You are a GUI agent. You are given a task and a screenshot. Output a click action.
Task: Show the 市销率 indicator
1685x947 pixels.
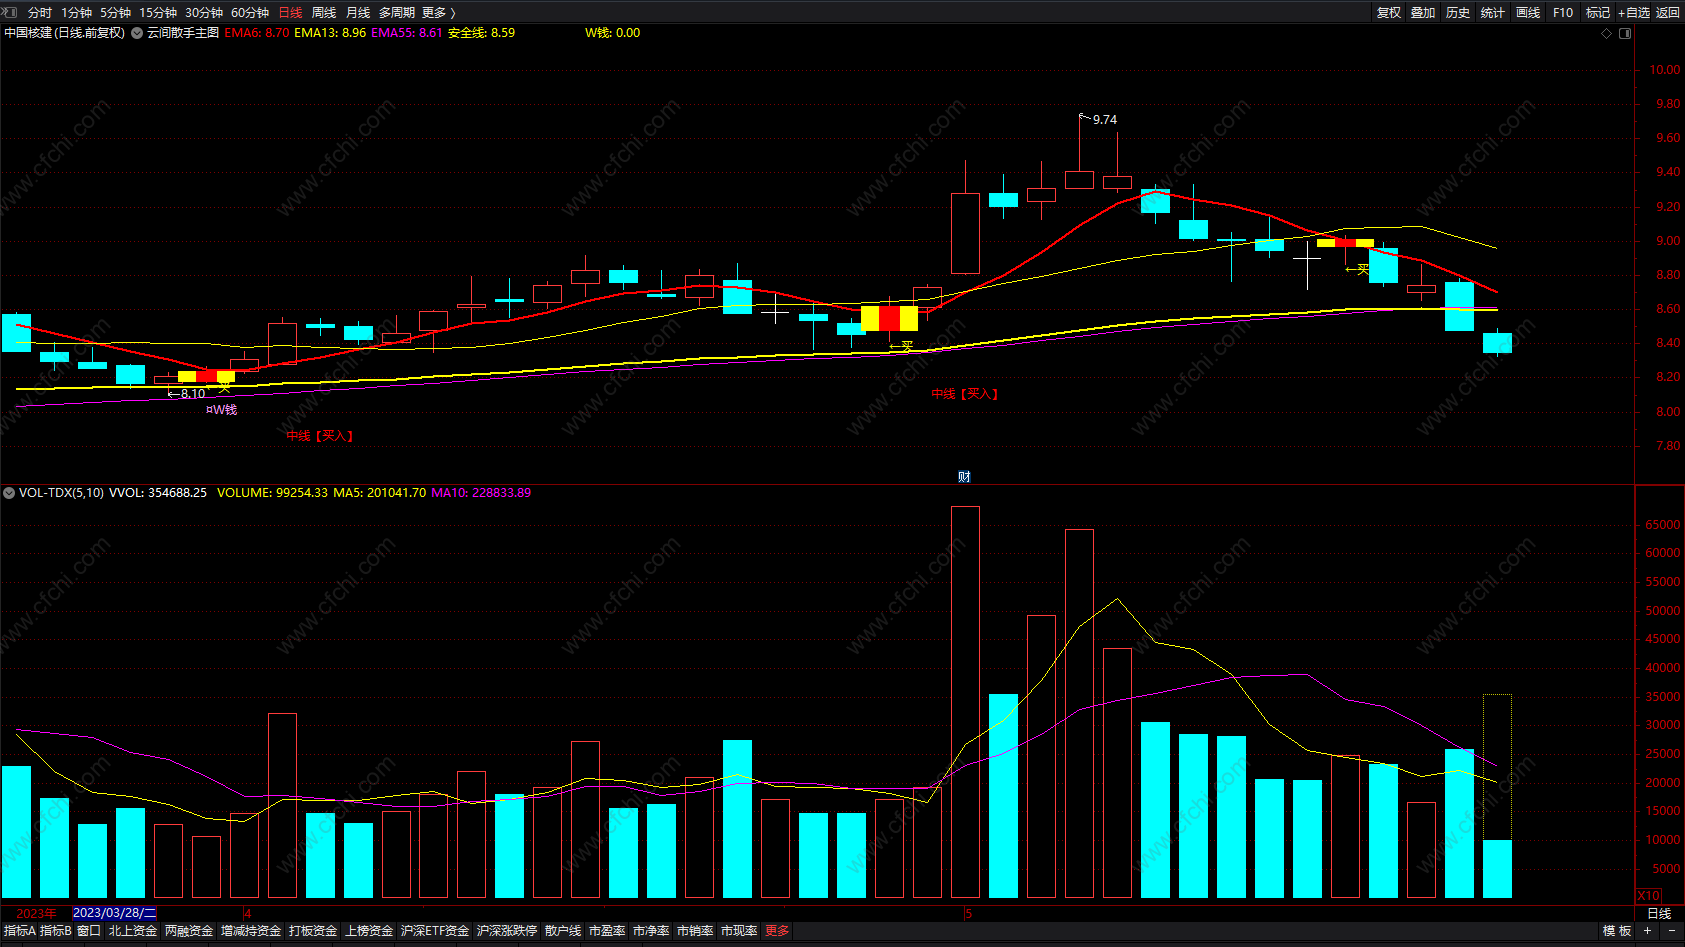point(695,931)
